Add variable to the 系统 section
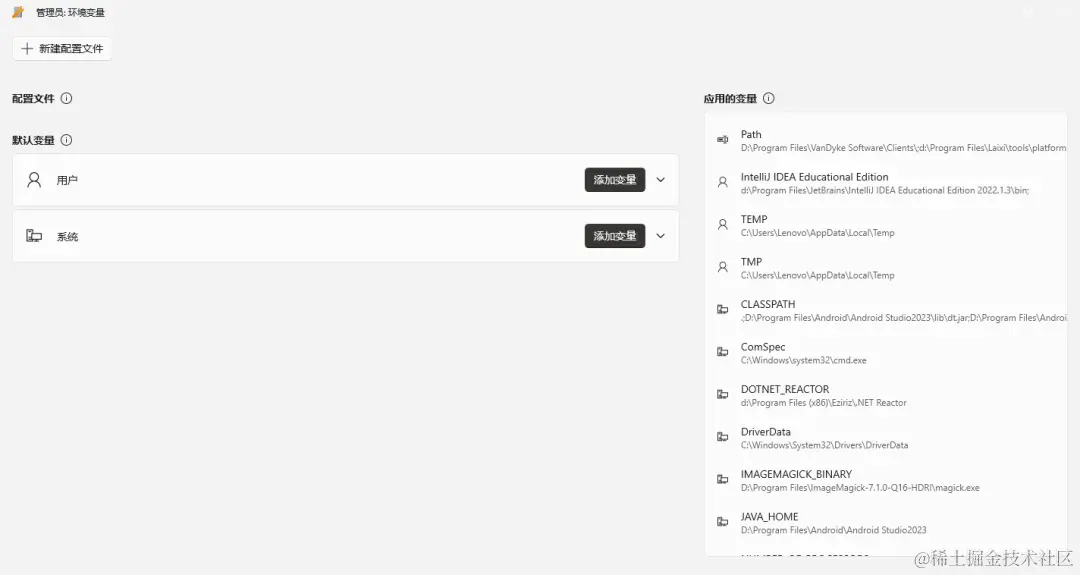The height and width of the screenshot is (575, 1080). pyautogui.click(x=614, y=236)
